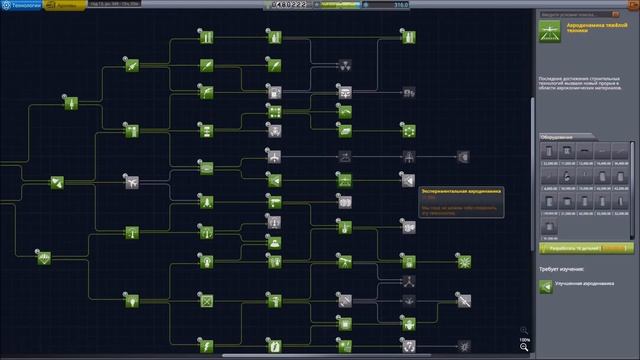Click the tech tree vertical scrollbar
This screenshot has height=360, width=640.
click(x=532, y=173)
